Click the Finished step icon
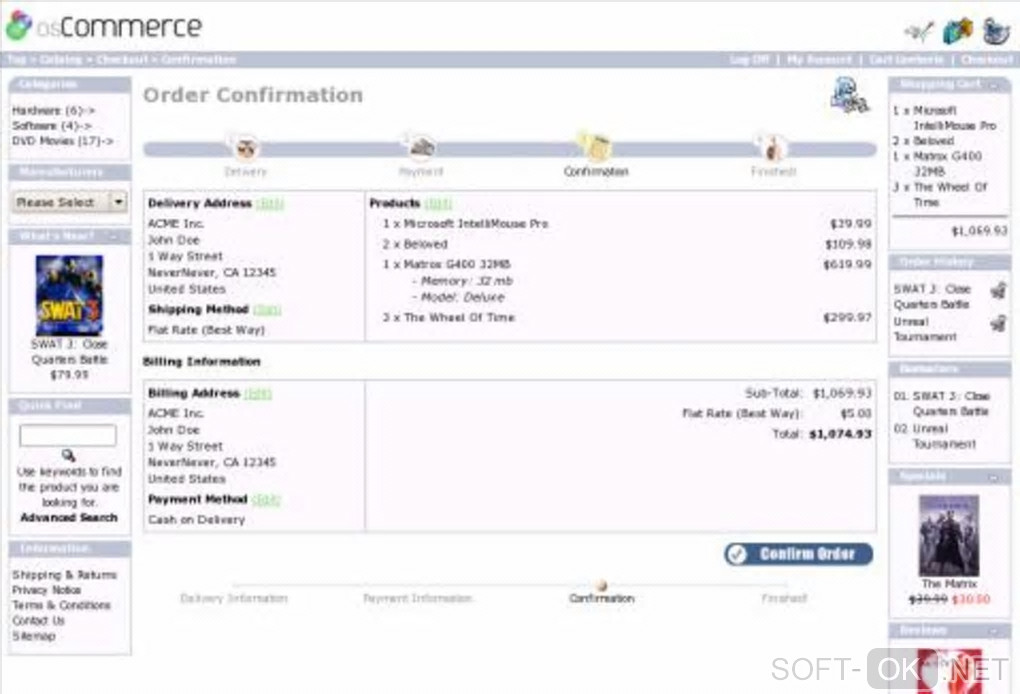The image size is (1020, 694). click(x=773, y=148)
